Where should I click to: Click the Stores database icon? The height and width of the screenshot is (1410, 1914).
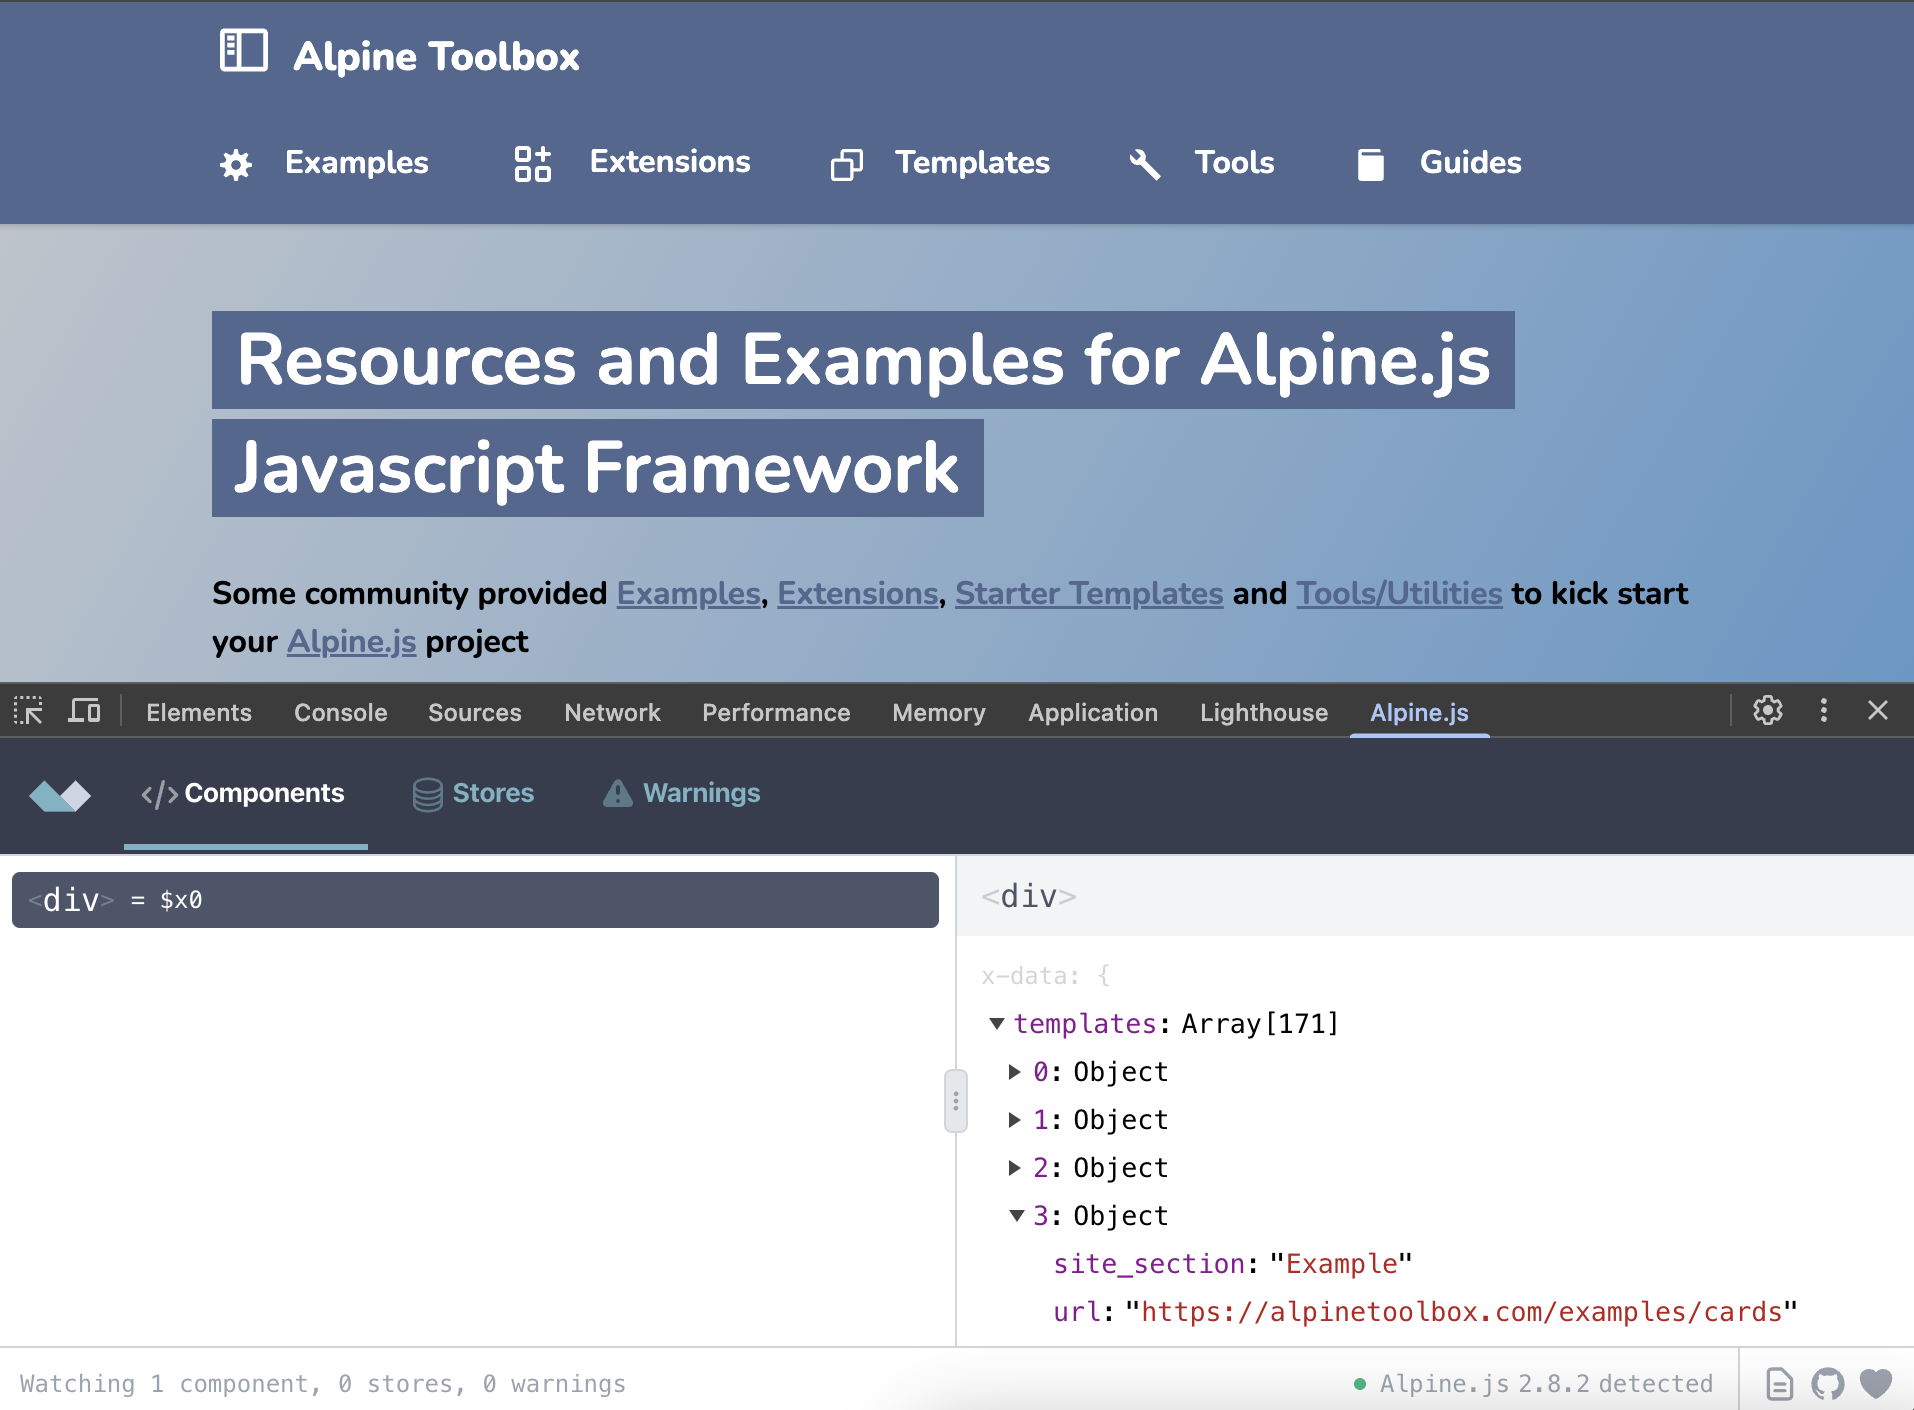tap(428, 795)
